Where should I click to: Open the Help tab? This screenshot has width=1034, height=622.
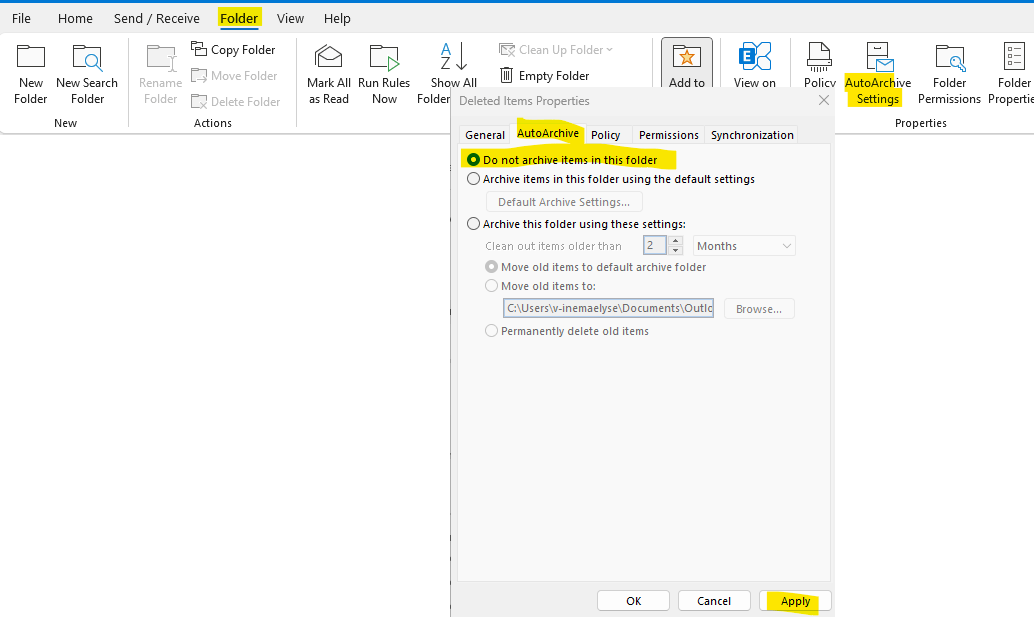point(337,18)
